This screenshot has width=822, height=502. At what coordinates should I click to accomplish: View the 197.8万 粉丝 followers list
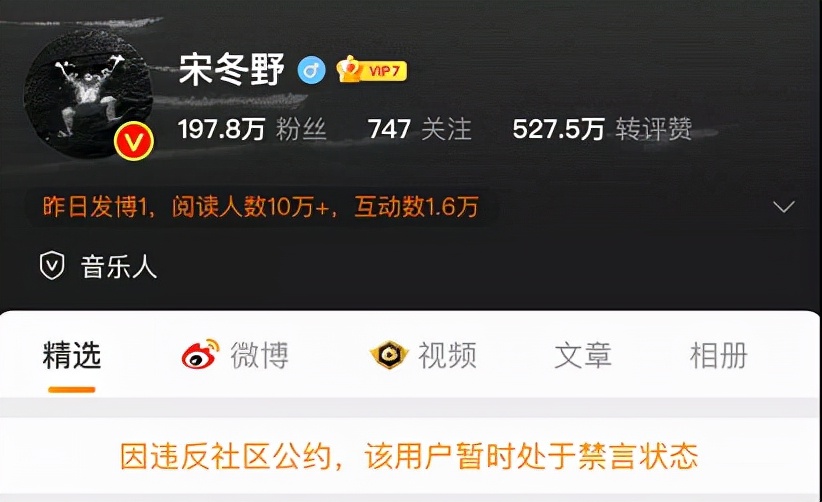click(252, 129)
